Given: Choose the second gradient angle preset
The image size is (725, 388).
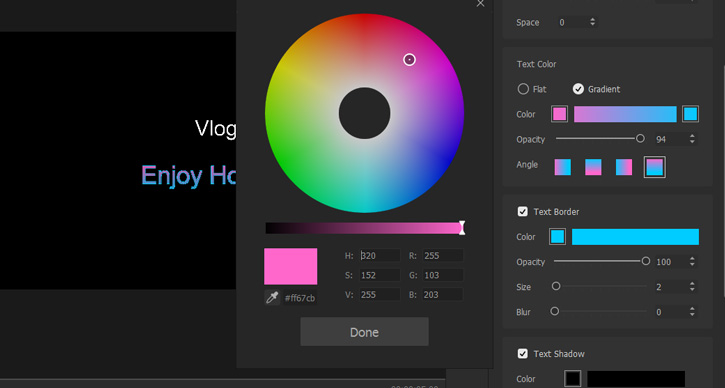Looking at the screenshot, I should pyautogui.click(x=593, y=167).
